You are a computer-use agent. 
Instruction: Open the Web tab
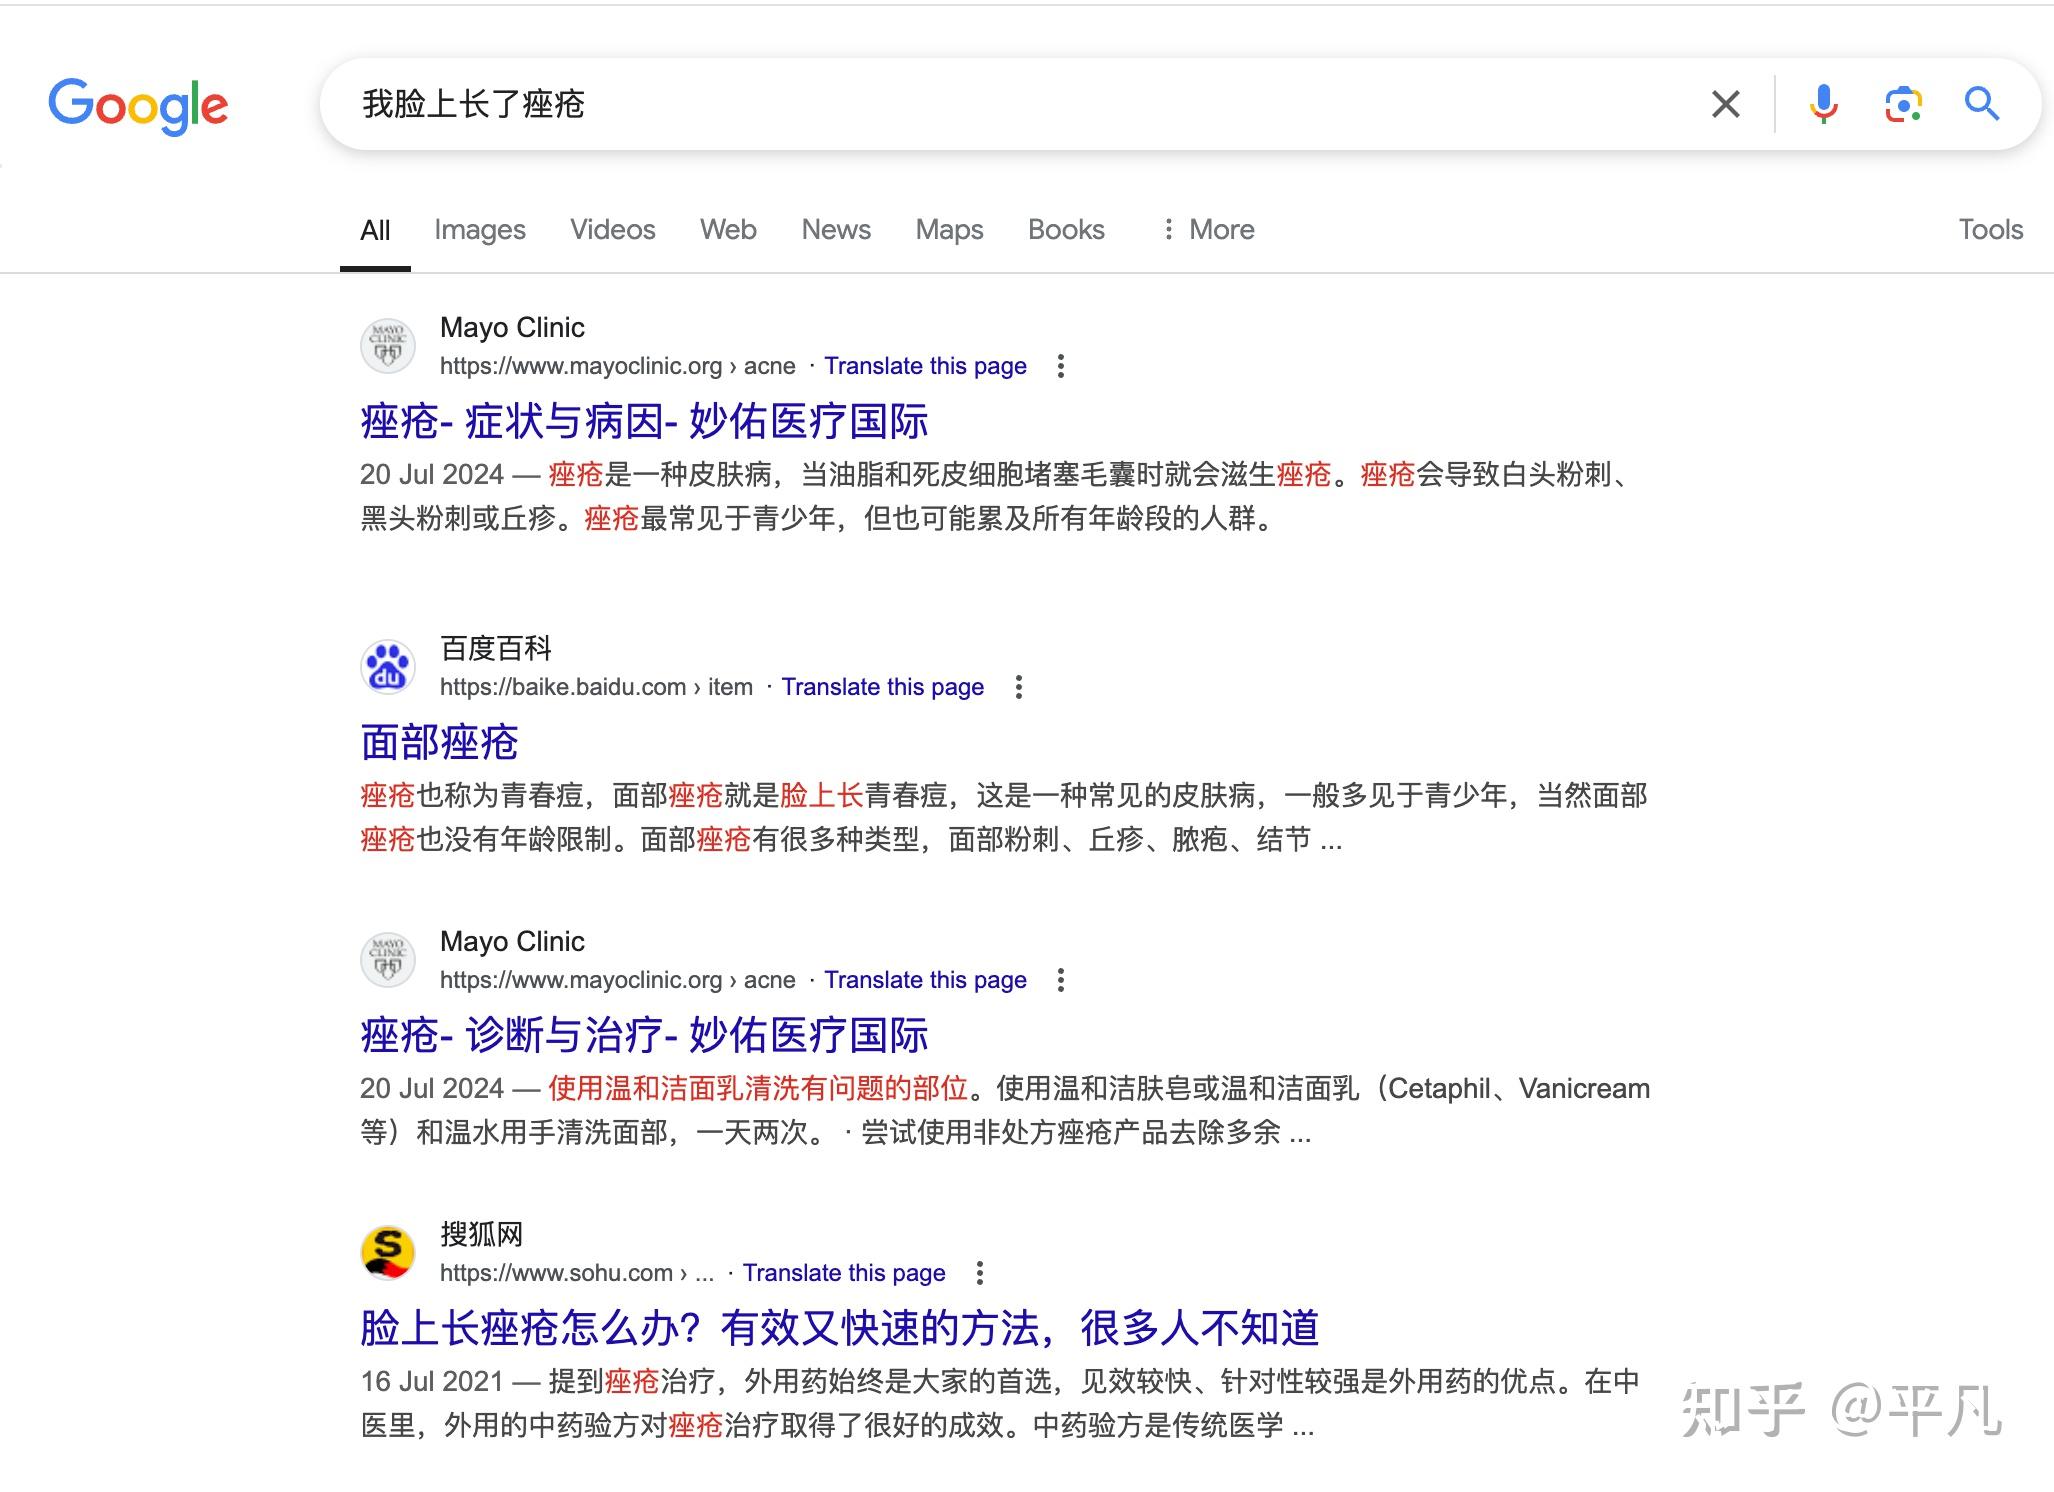728,230
